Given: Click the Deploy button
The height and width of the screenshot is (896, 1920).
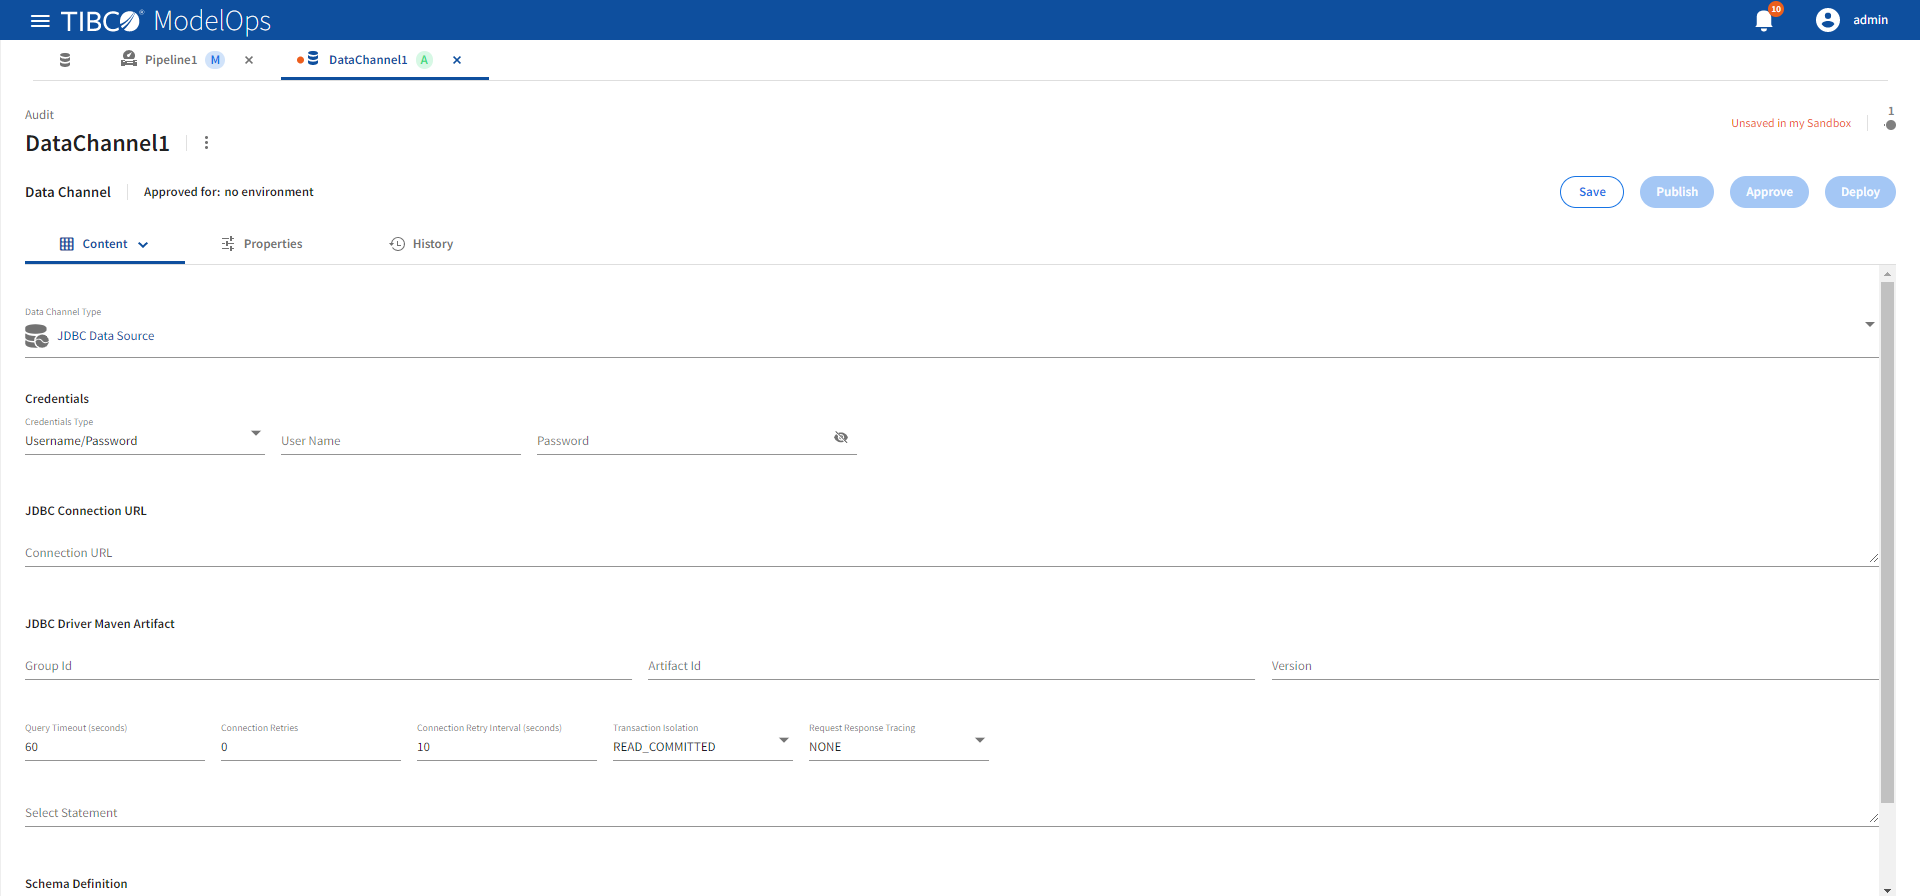Looking at the screenshot, I should (x=1860, y=192).
